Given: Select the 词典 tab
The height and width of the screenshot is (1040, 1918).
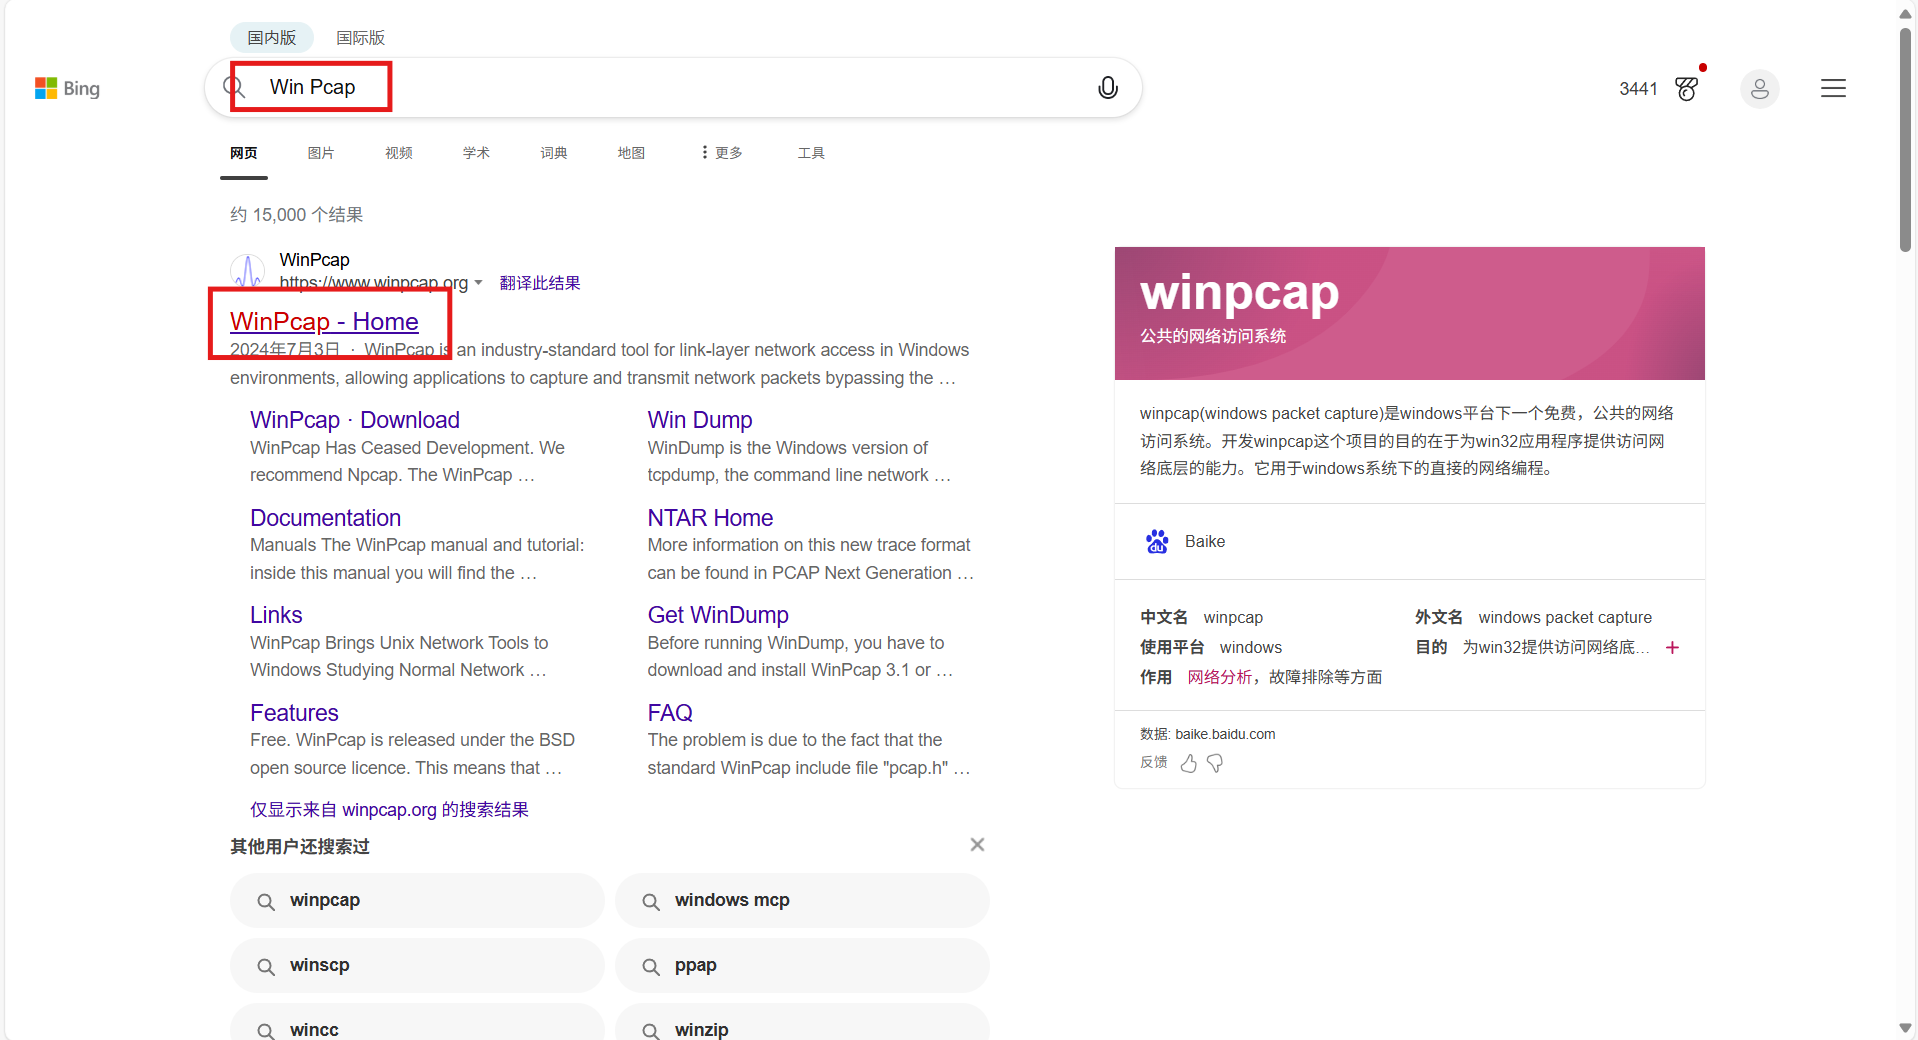Looking at the screenshot, I should (x=554, y=153).
